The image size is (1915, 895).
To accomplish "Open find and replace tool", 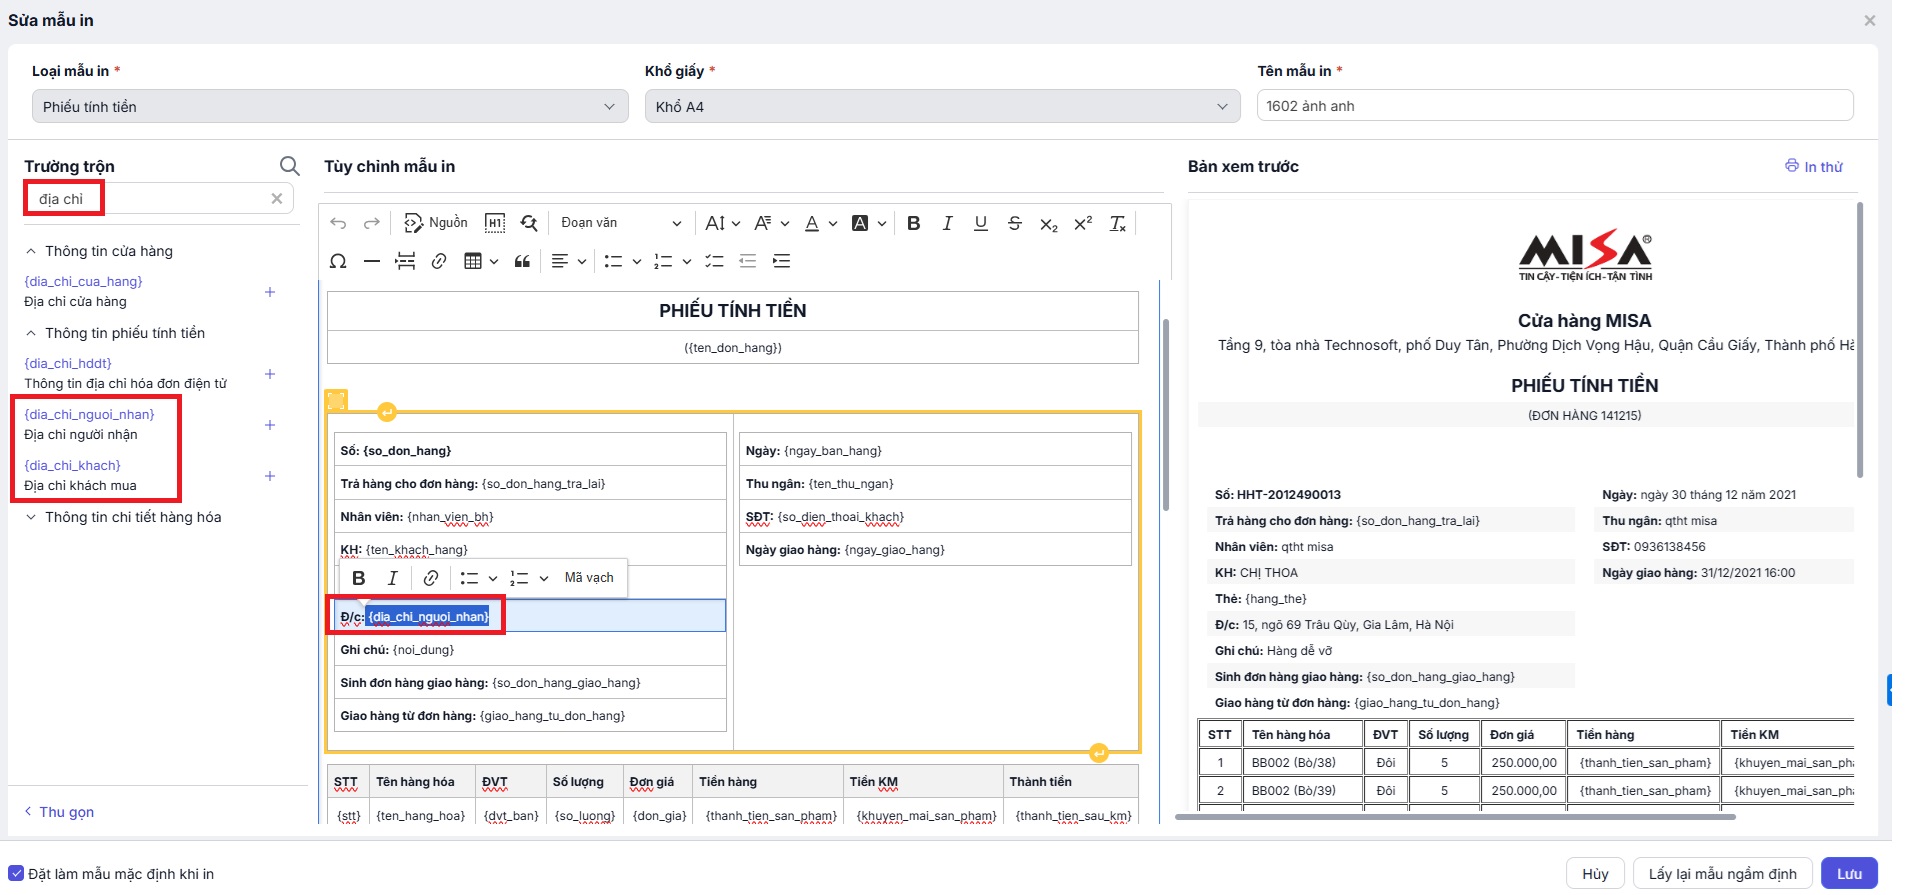I will click(529, 223).
